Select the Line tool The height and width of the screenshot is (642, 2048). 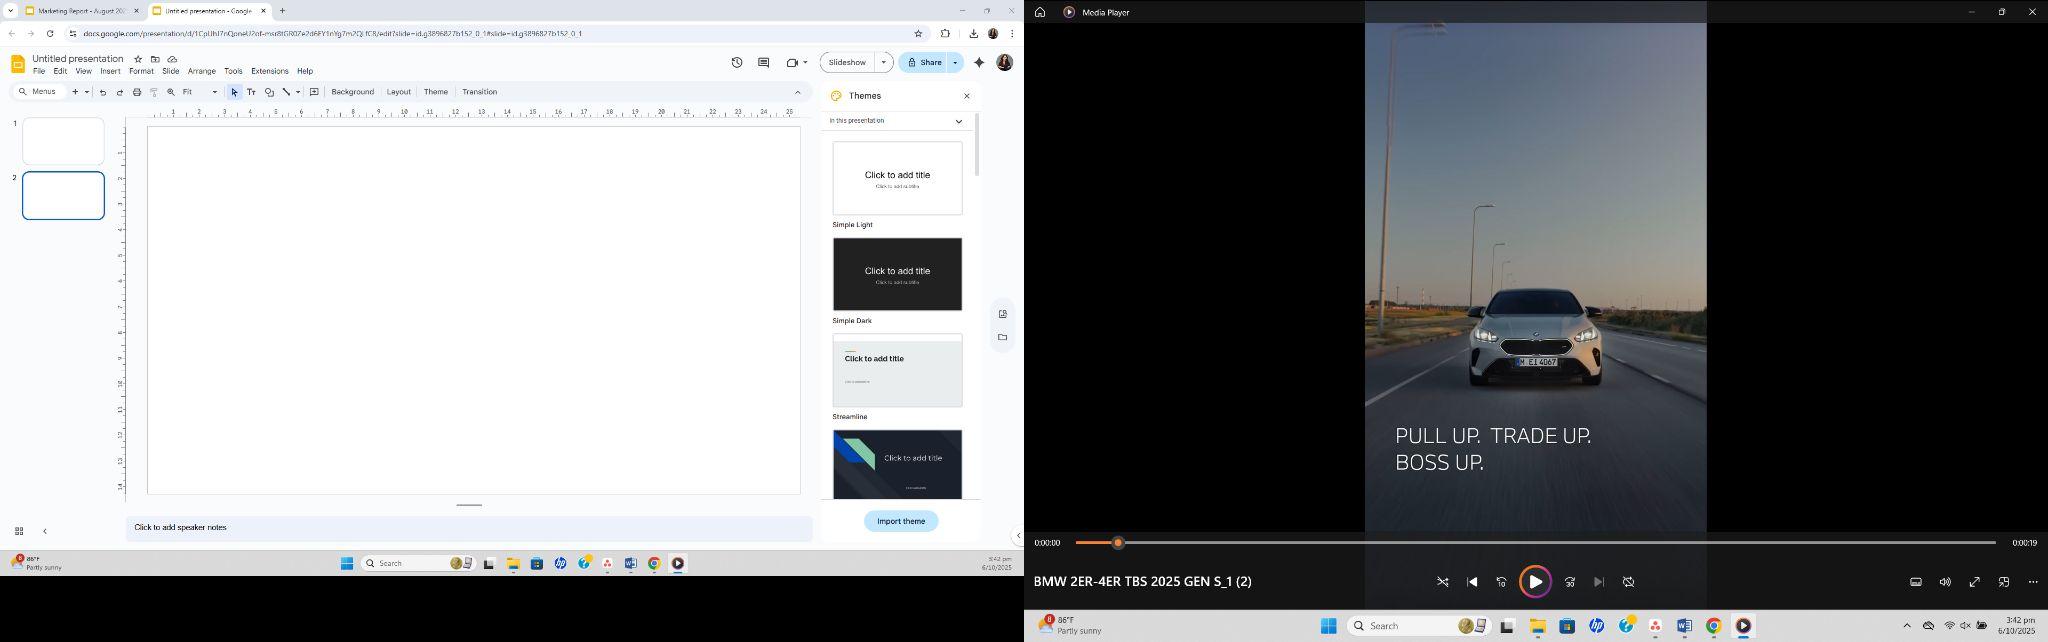tap(286, 92)
